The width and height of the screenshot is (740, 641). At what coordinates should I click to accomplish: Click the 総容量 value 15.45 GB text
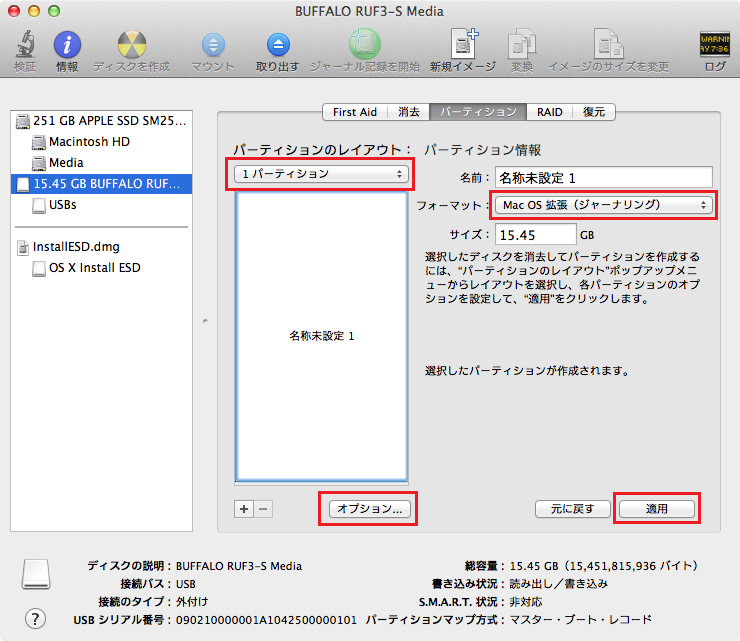pyautogui.click(x=604, y=566)
